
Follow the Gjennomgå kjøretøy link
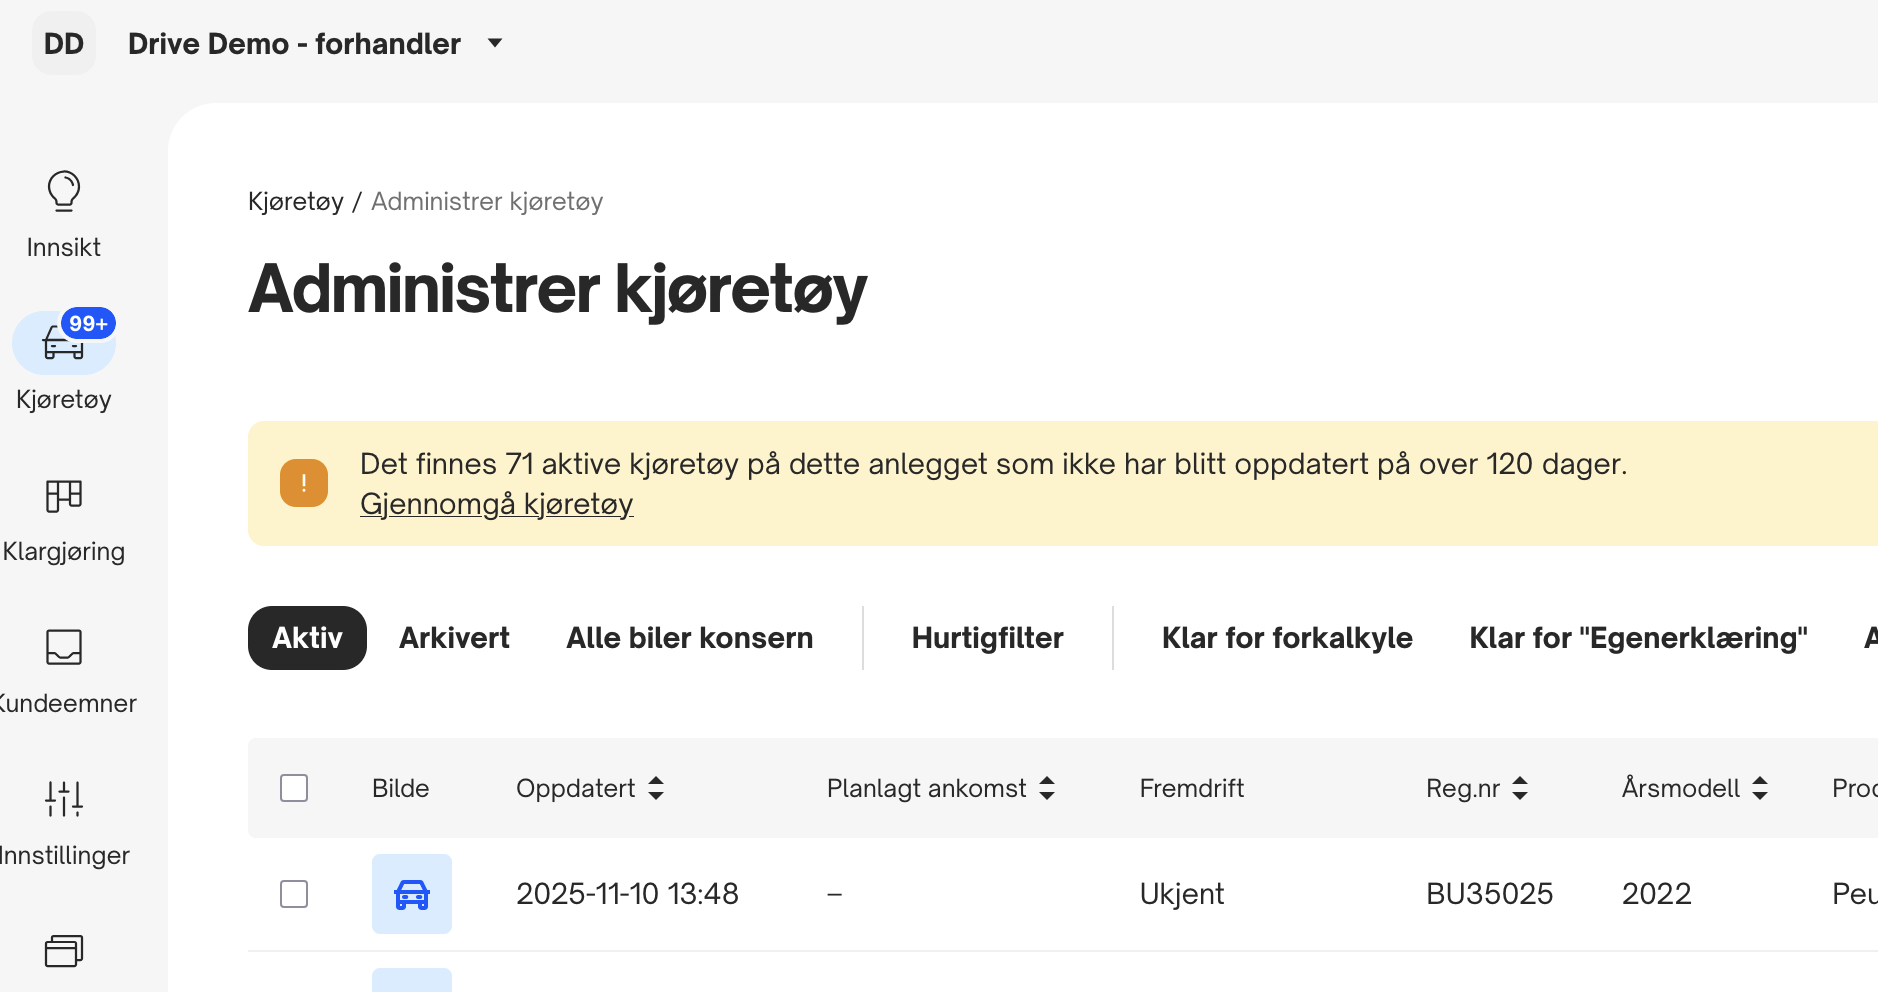click(496, 504)
